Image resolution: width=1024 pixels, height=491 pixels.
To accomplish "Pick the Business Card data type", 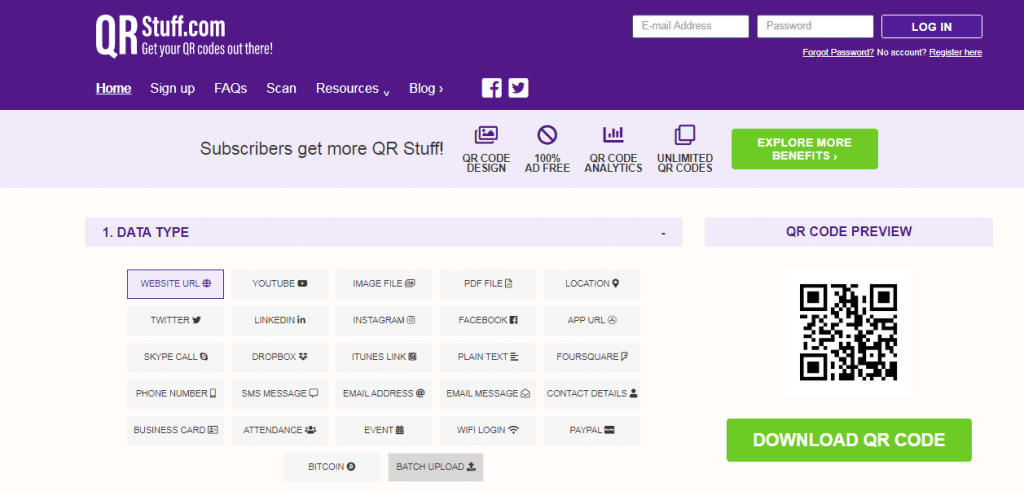I will [x=176, y=430].
